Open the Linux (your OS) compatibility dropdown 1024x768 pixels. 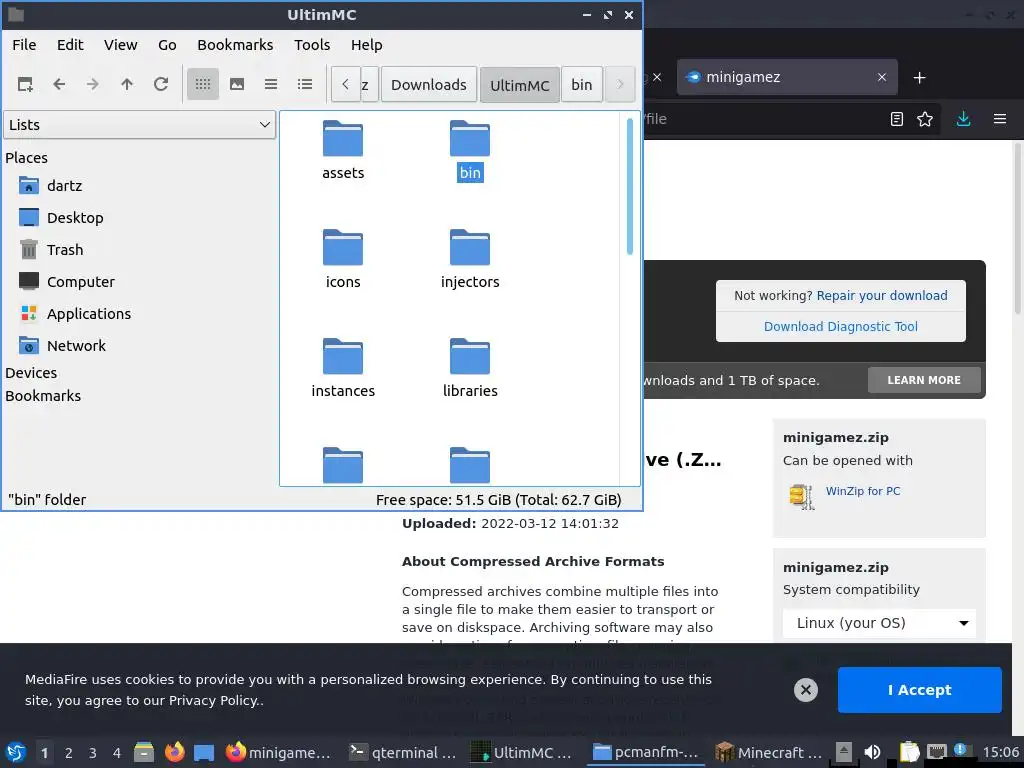pos(879,623)
